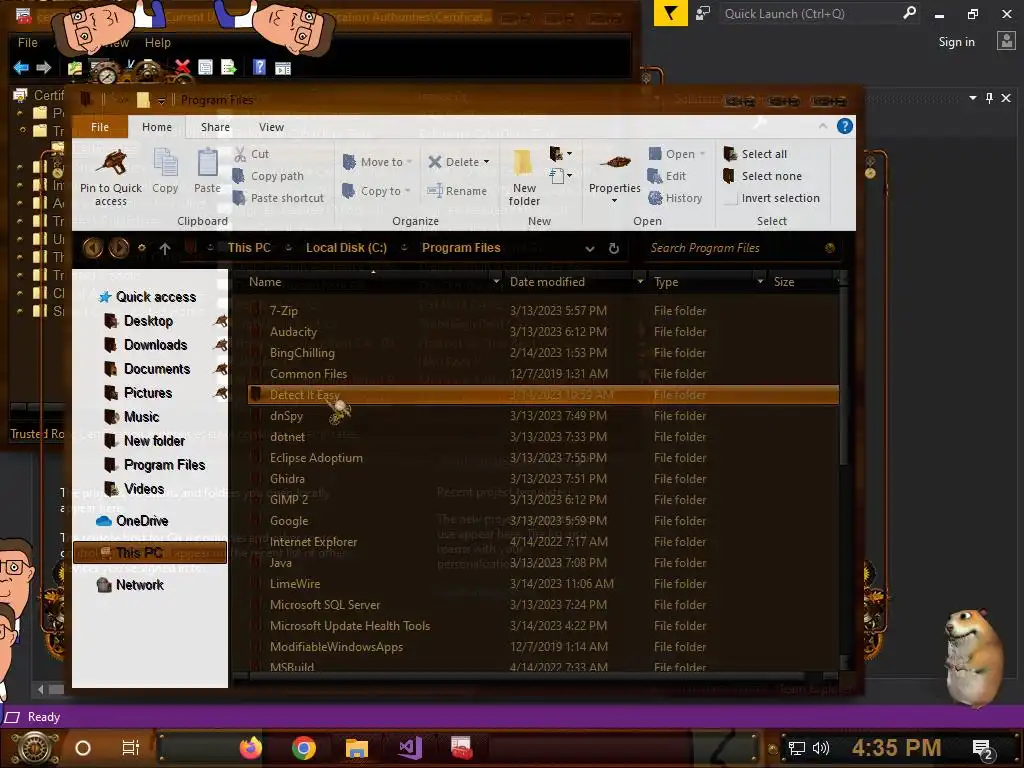Click the Visual Studio feedback icon

[703, 13]
